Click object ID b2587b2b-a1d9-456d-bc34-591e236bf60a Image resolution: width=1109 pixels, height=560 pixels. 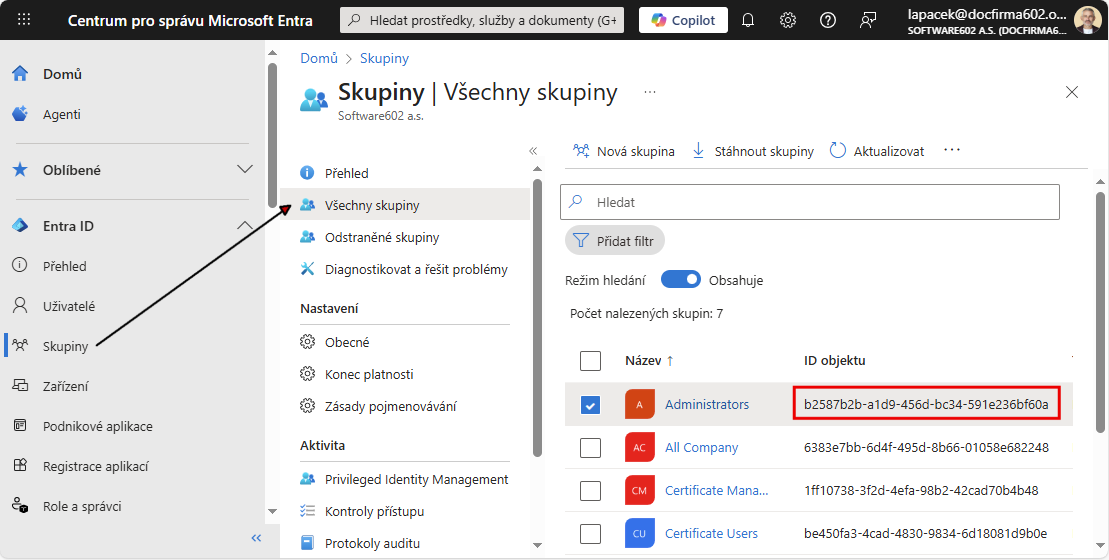[926, 404]
